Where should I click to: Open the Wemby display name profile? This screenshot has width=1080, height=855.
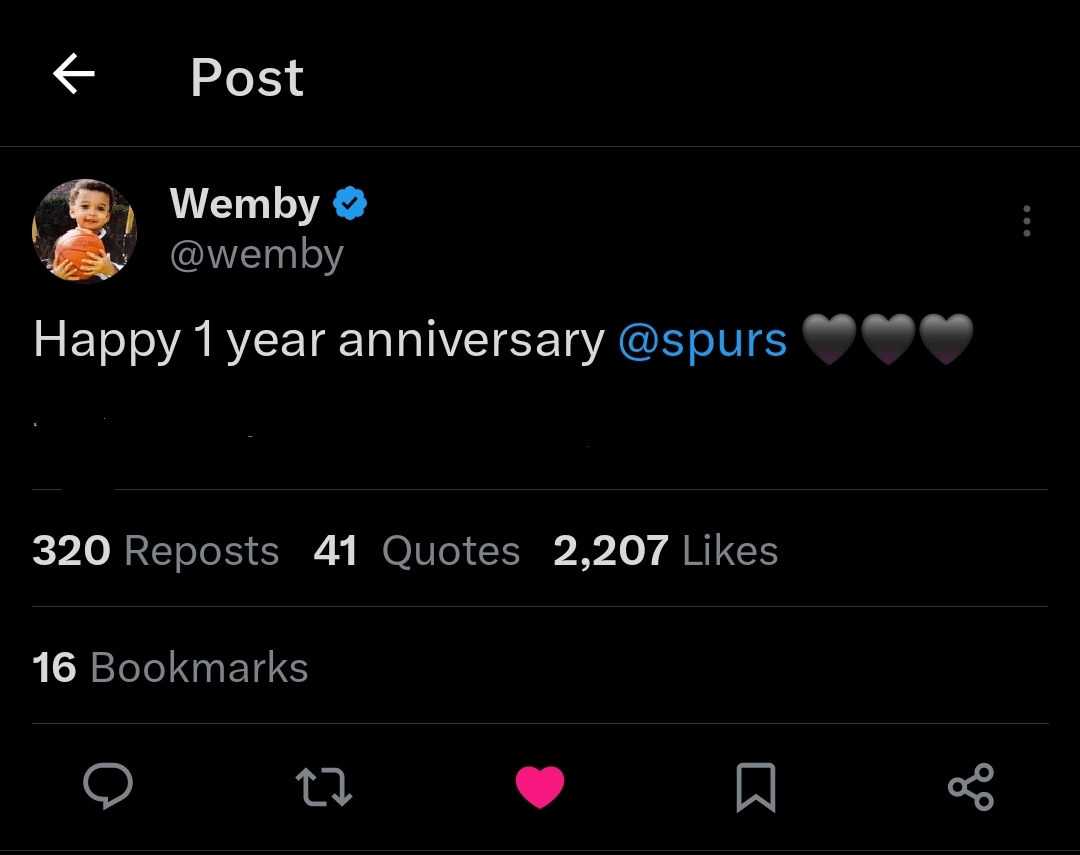tap(244, 204)
